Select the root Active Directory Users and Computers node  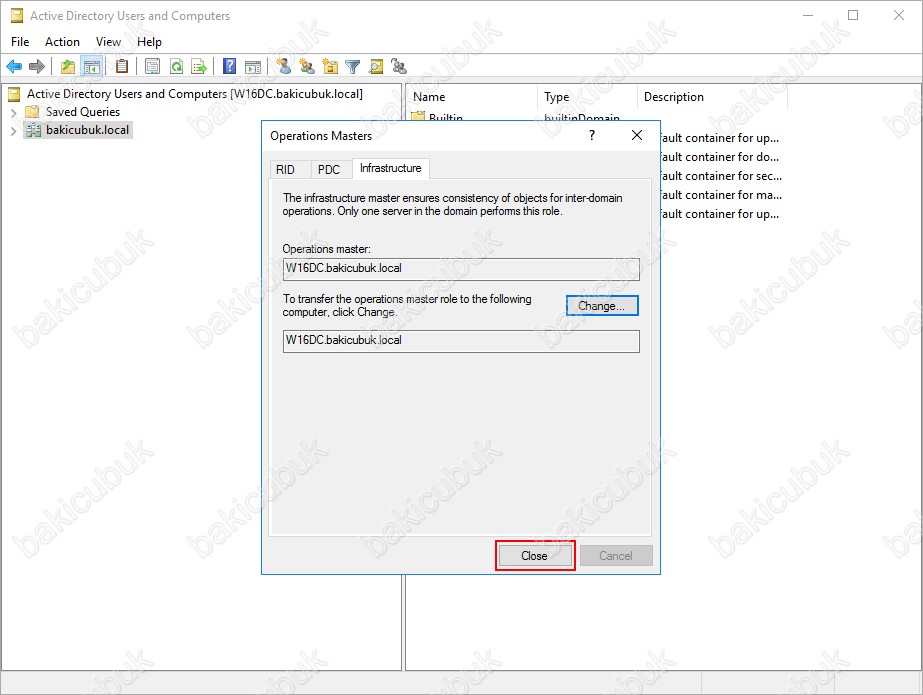[195, 94]
